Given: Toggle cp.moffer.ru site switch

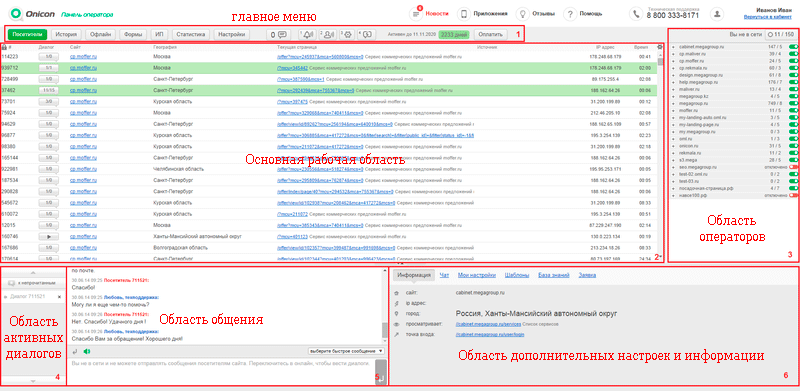Looking at the screenshot, I should pyautogui.click(x=793, y=61).
